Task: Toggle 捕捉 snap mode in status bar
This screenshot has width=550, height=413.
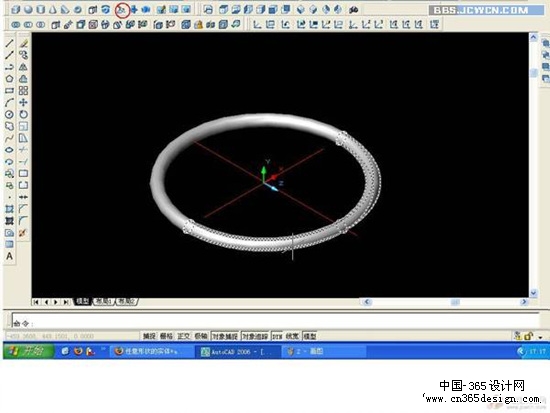Action: 149,336
